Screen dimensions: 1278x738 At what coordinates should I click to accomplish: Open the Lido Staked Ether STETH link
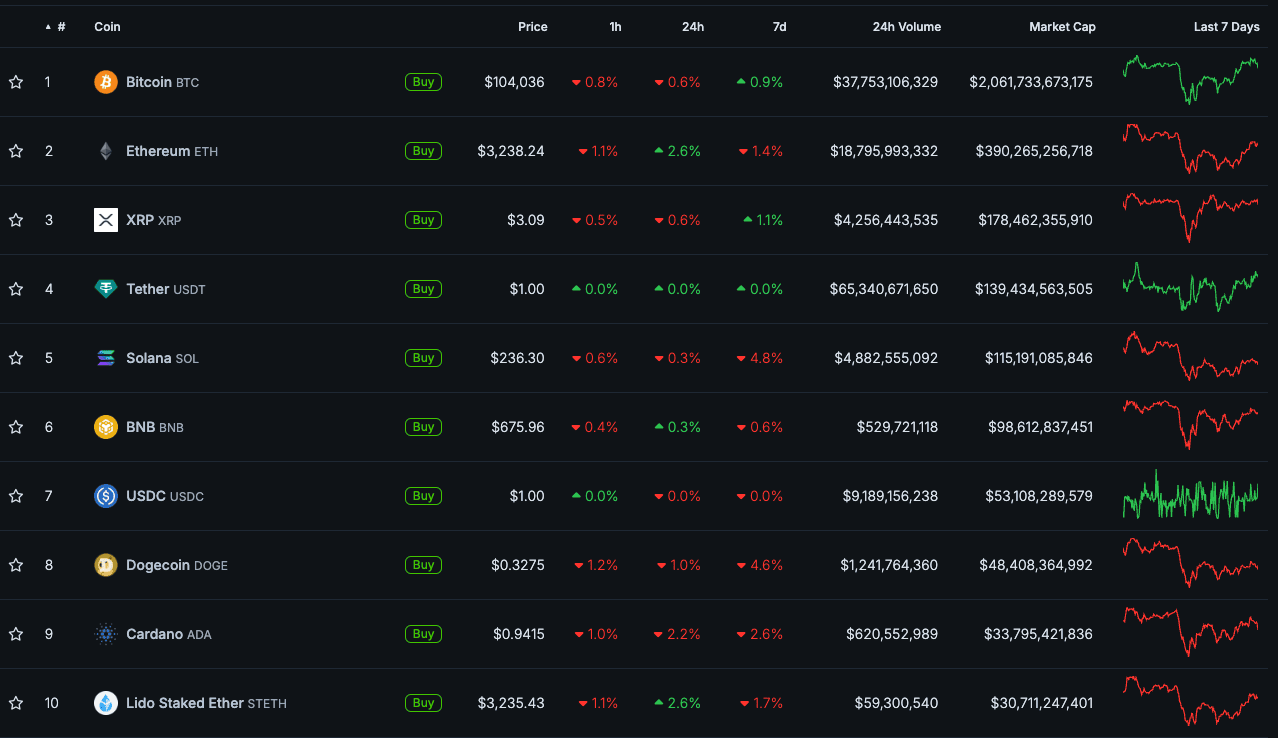[x=206, y=703]
